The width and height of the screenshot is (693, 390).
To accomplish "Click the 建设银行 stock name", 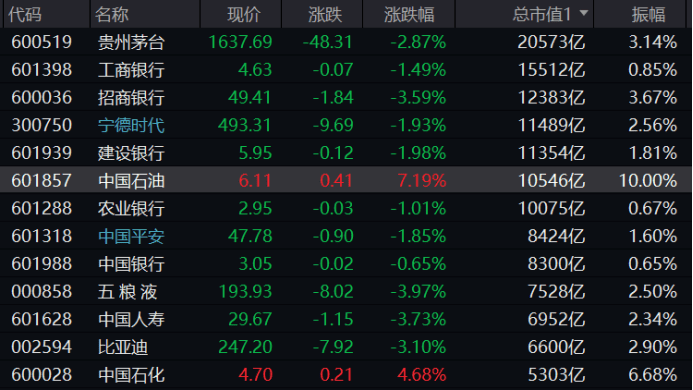I will coord(131,153).
